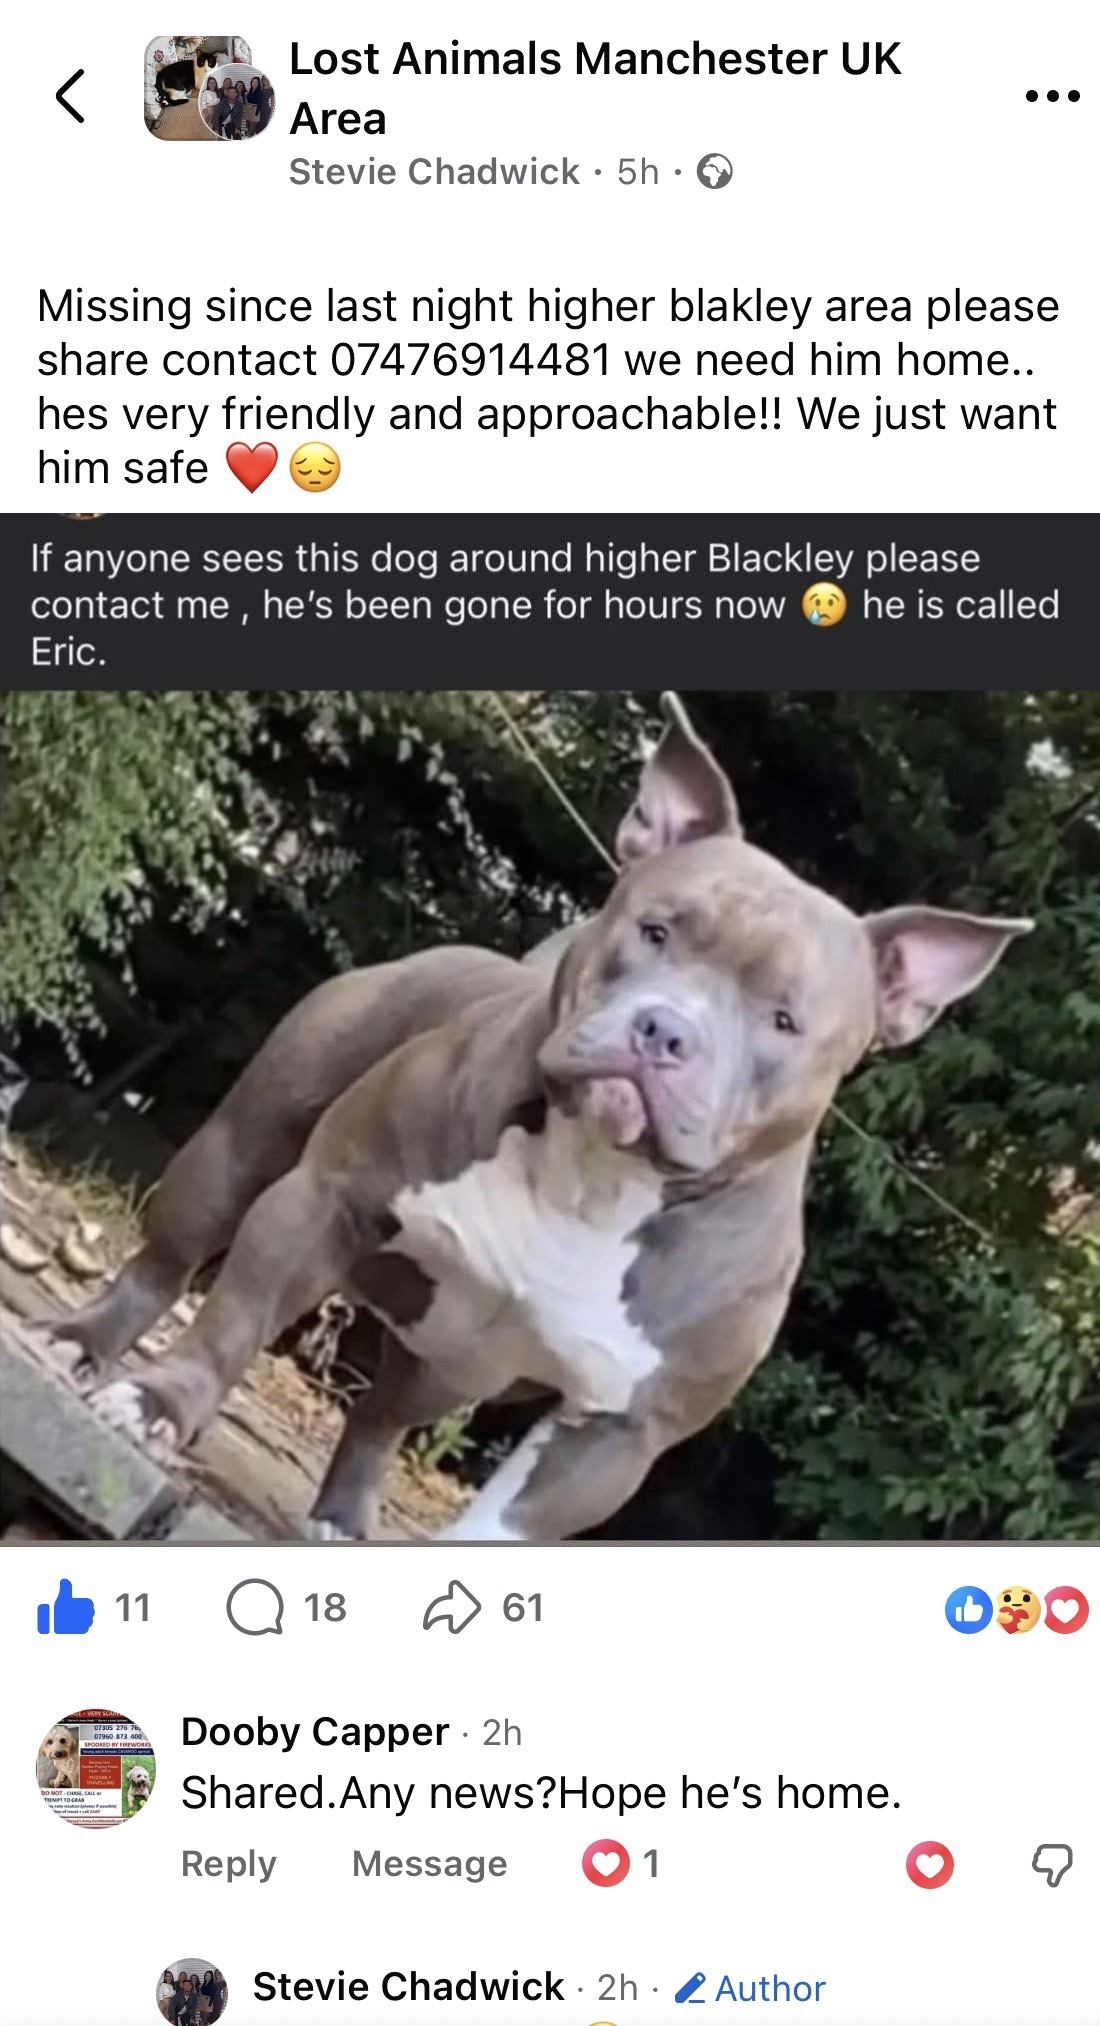Open the missing dog Eric photo
The width and height of the screenshot is (1100, 2026).
point(550,1115)
